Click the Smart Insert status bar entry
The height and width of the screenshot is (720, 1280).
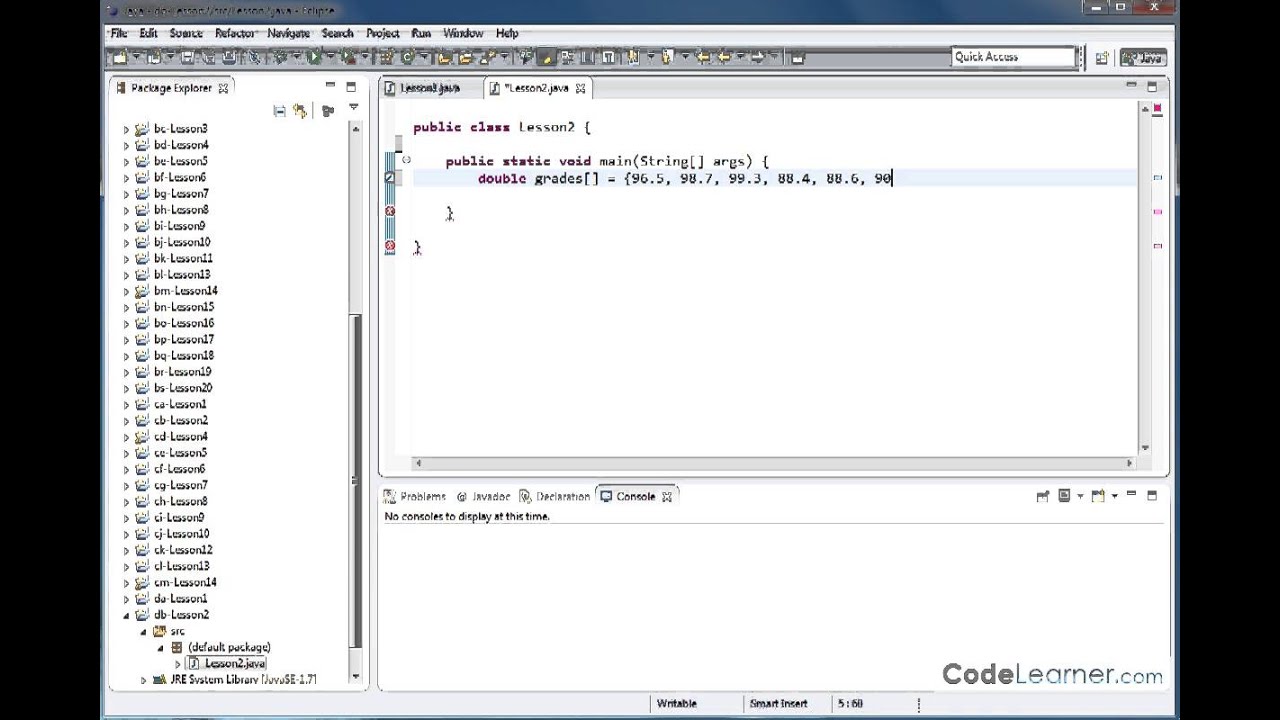tap(778, 704)
